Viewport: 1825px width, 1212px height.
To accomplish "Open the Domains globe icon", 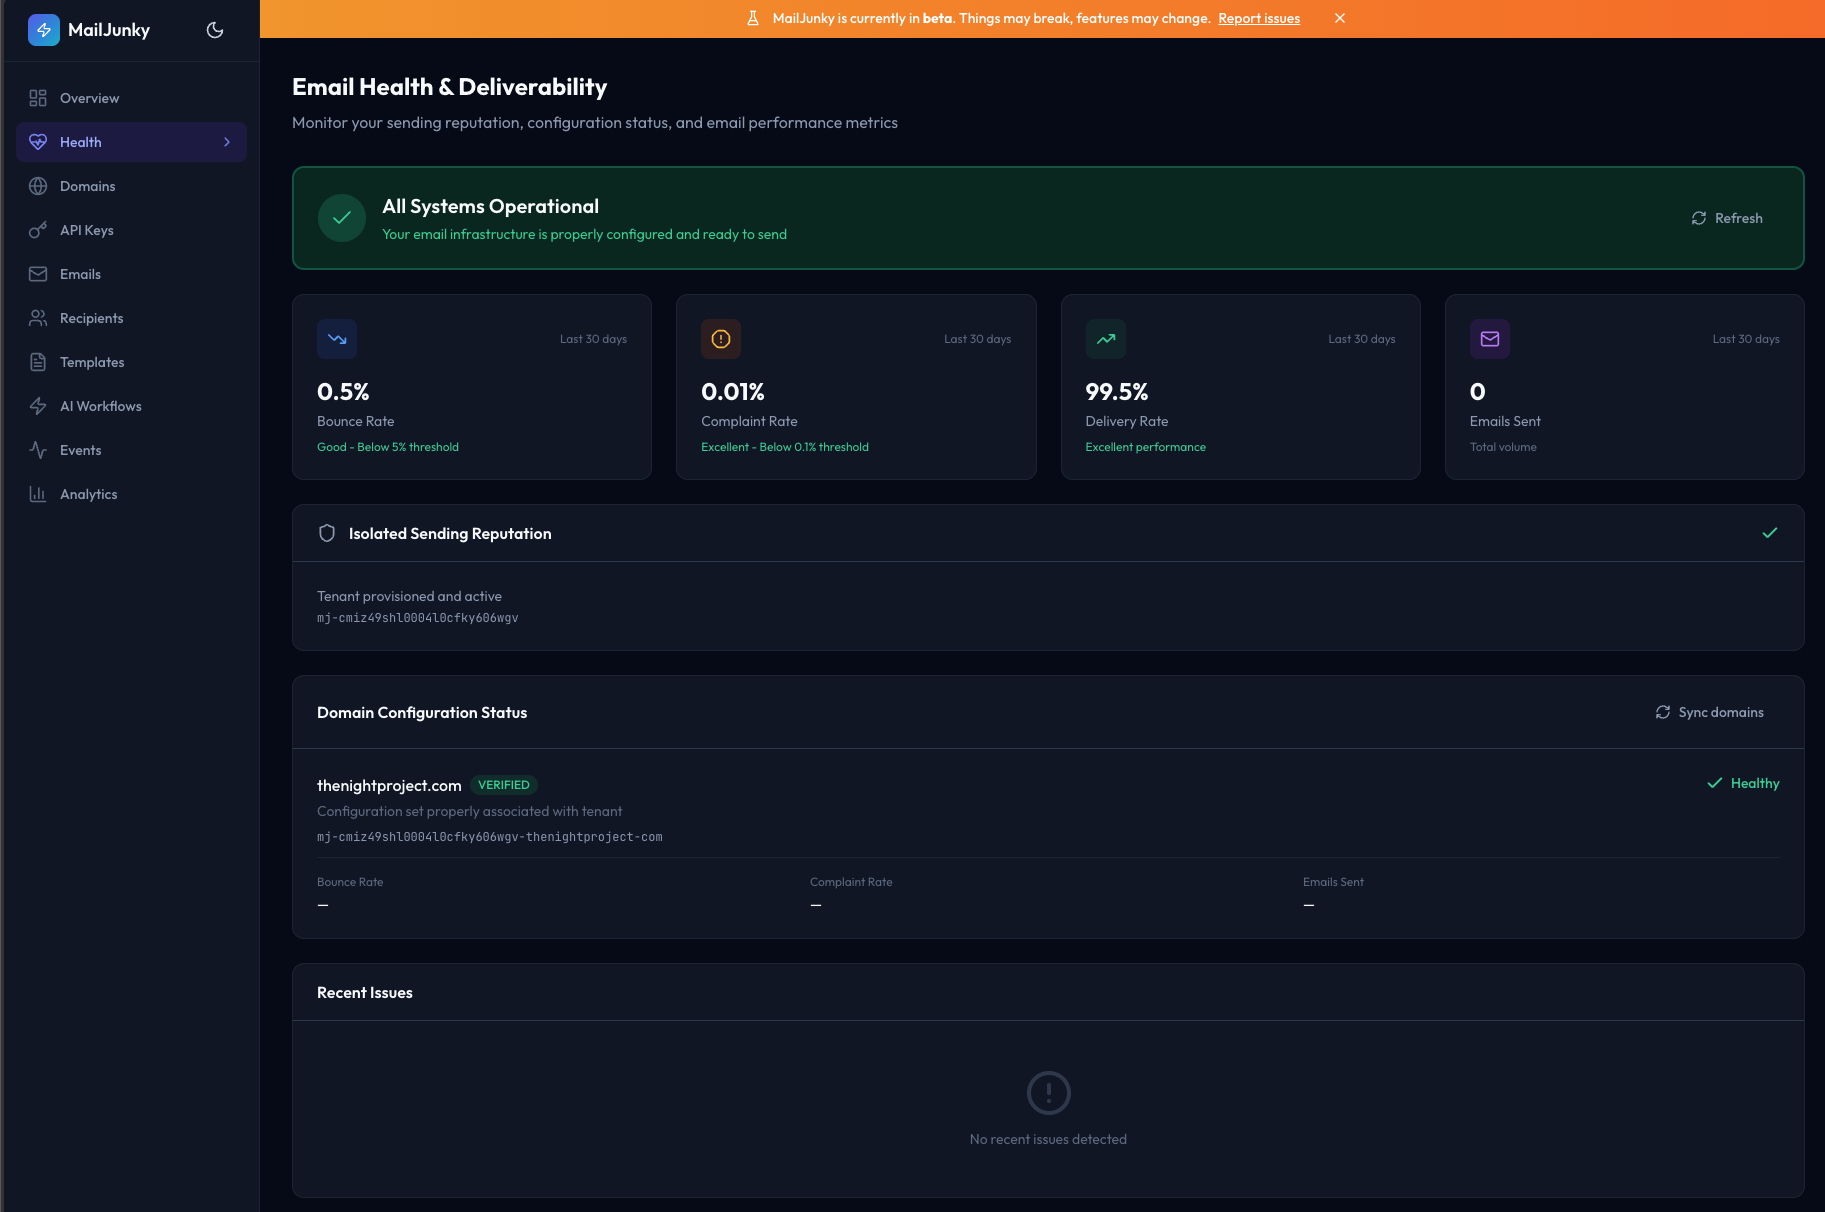I will coord(38,186).
